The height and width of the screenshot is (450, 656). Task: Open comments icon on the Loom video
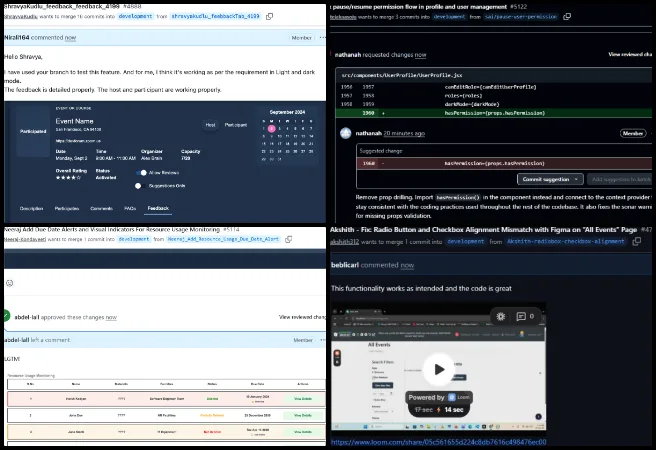click(521, 317)
